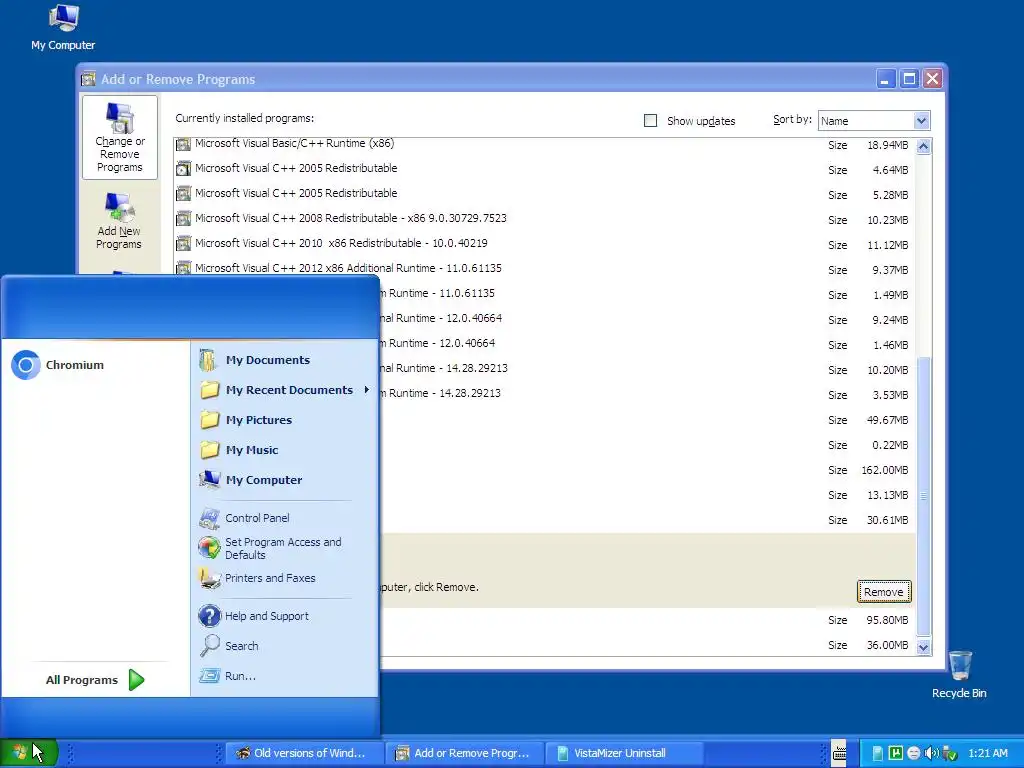Open My Computer from the Start menu
Viewport: 1024px width, 768px height.
pos(264,480)
